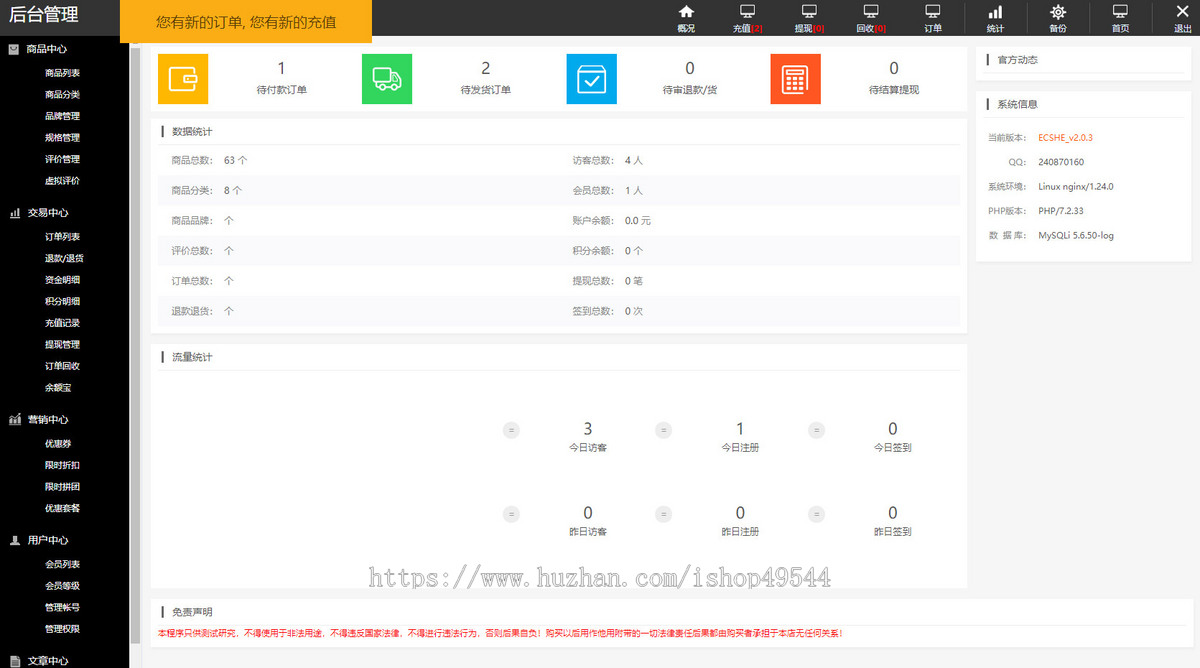
Task: Select 优惠券 in the sidebar menu
Action: (x=58, y=444)
